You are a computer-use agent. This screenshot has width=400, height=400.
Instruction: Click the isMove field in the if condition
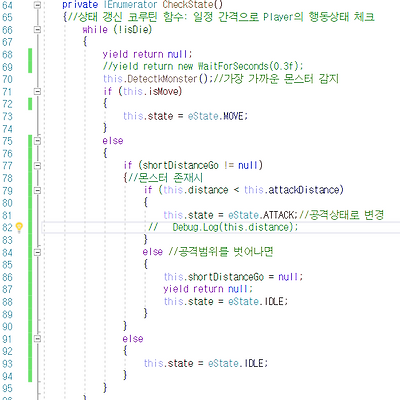pos(164,91)
